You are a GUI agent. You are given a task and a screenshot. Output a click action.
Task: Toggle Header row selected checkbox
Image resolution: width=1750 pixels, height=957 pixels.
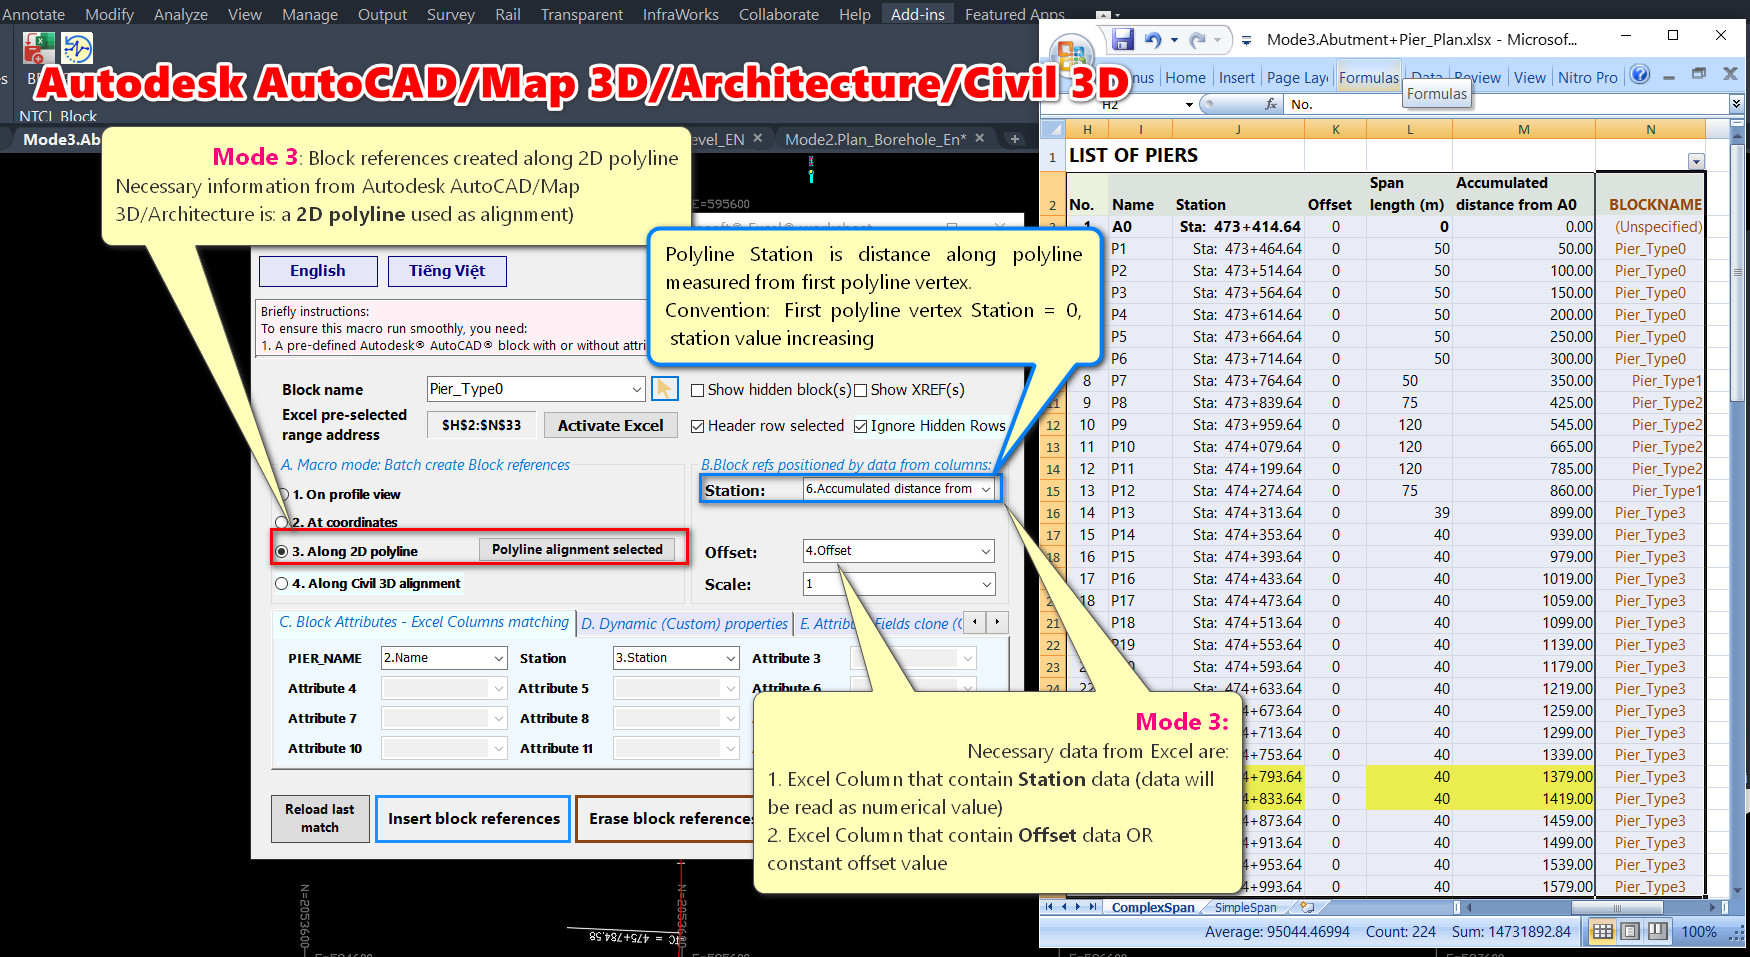point(698,426)
